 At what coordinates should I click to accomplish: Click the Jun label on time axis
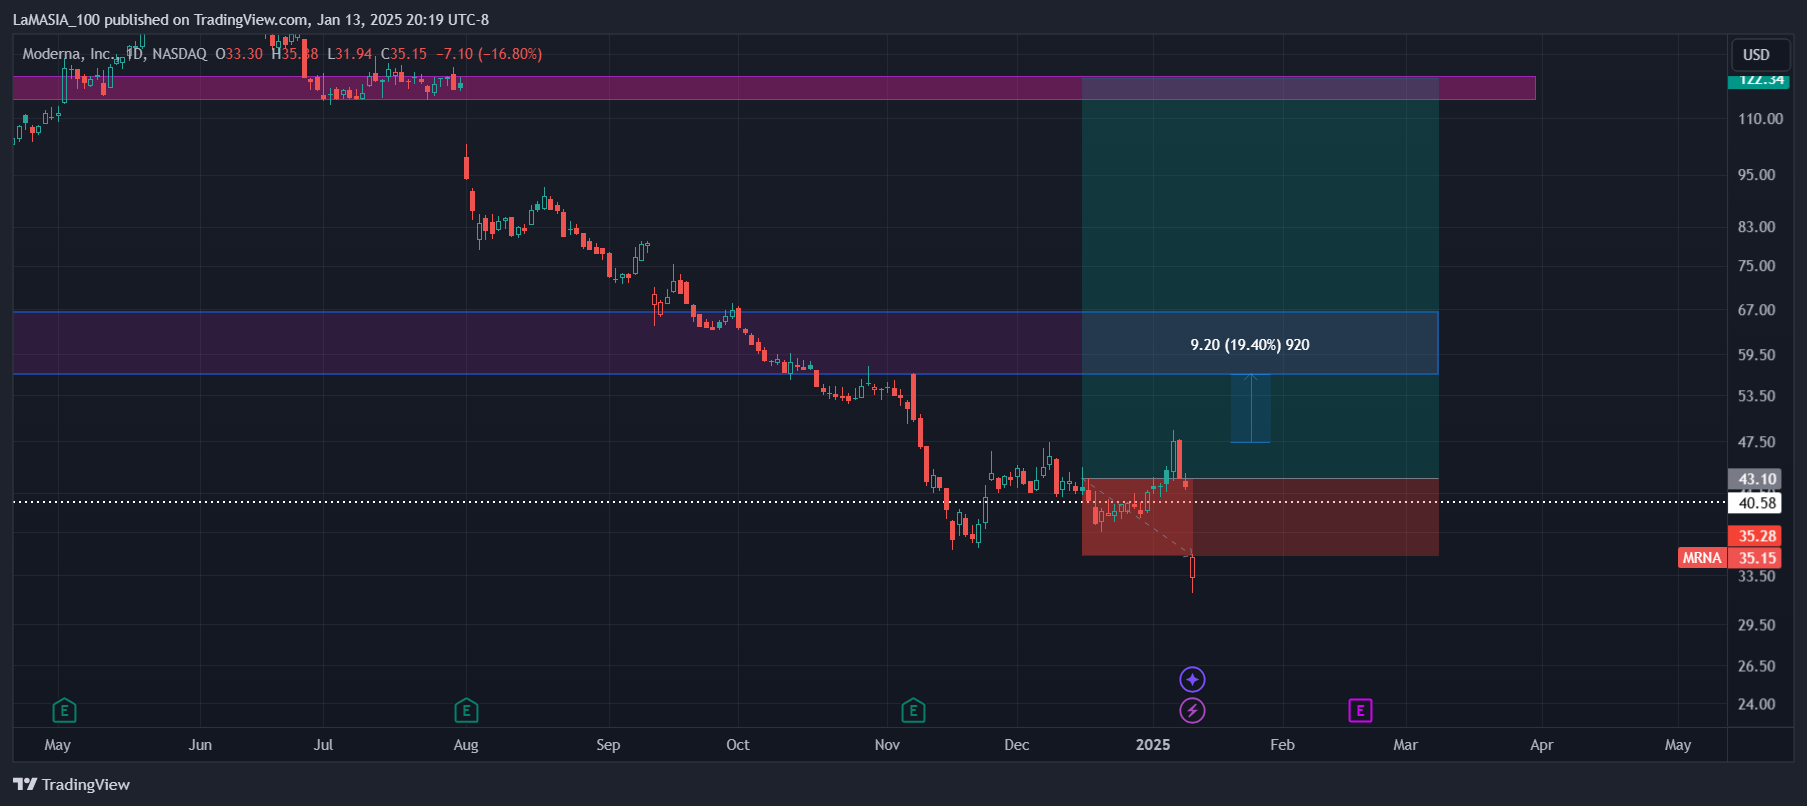tap(200, 745)
